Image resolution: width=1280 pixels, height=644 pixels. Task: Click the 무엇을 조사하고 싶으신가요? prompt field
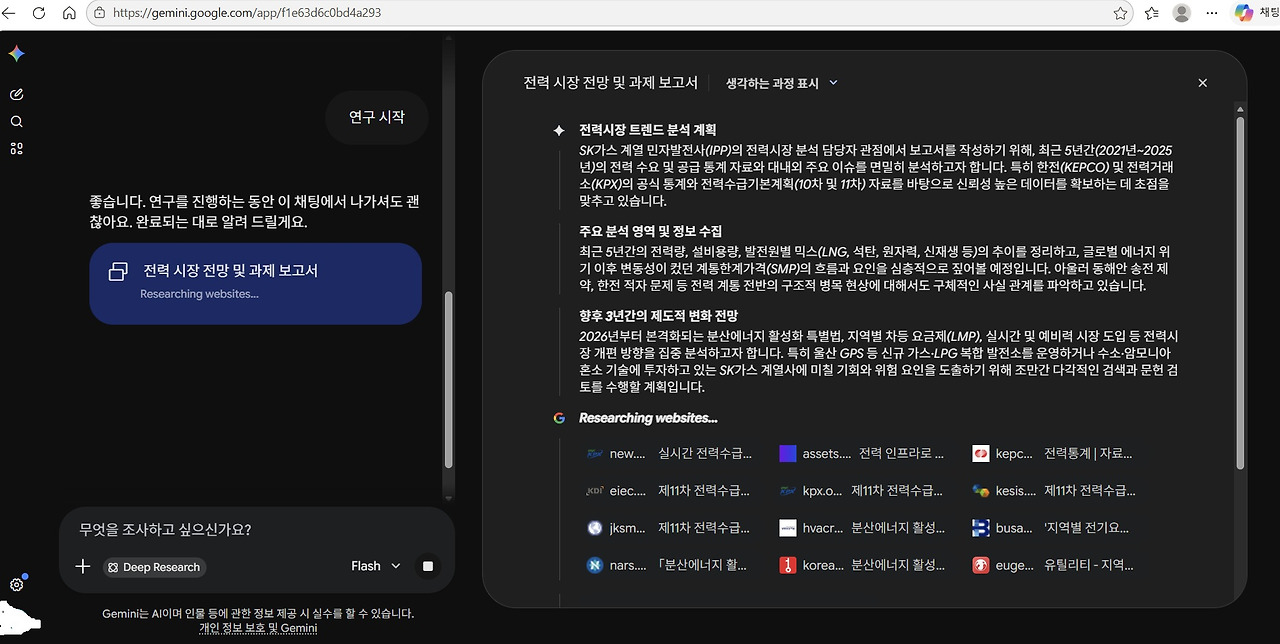point(256,530)
